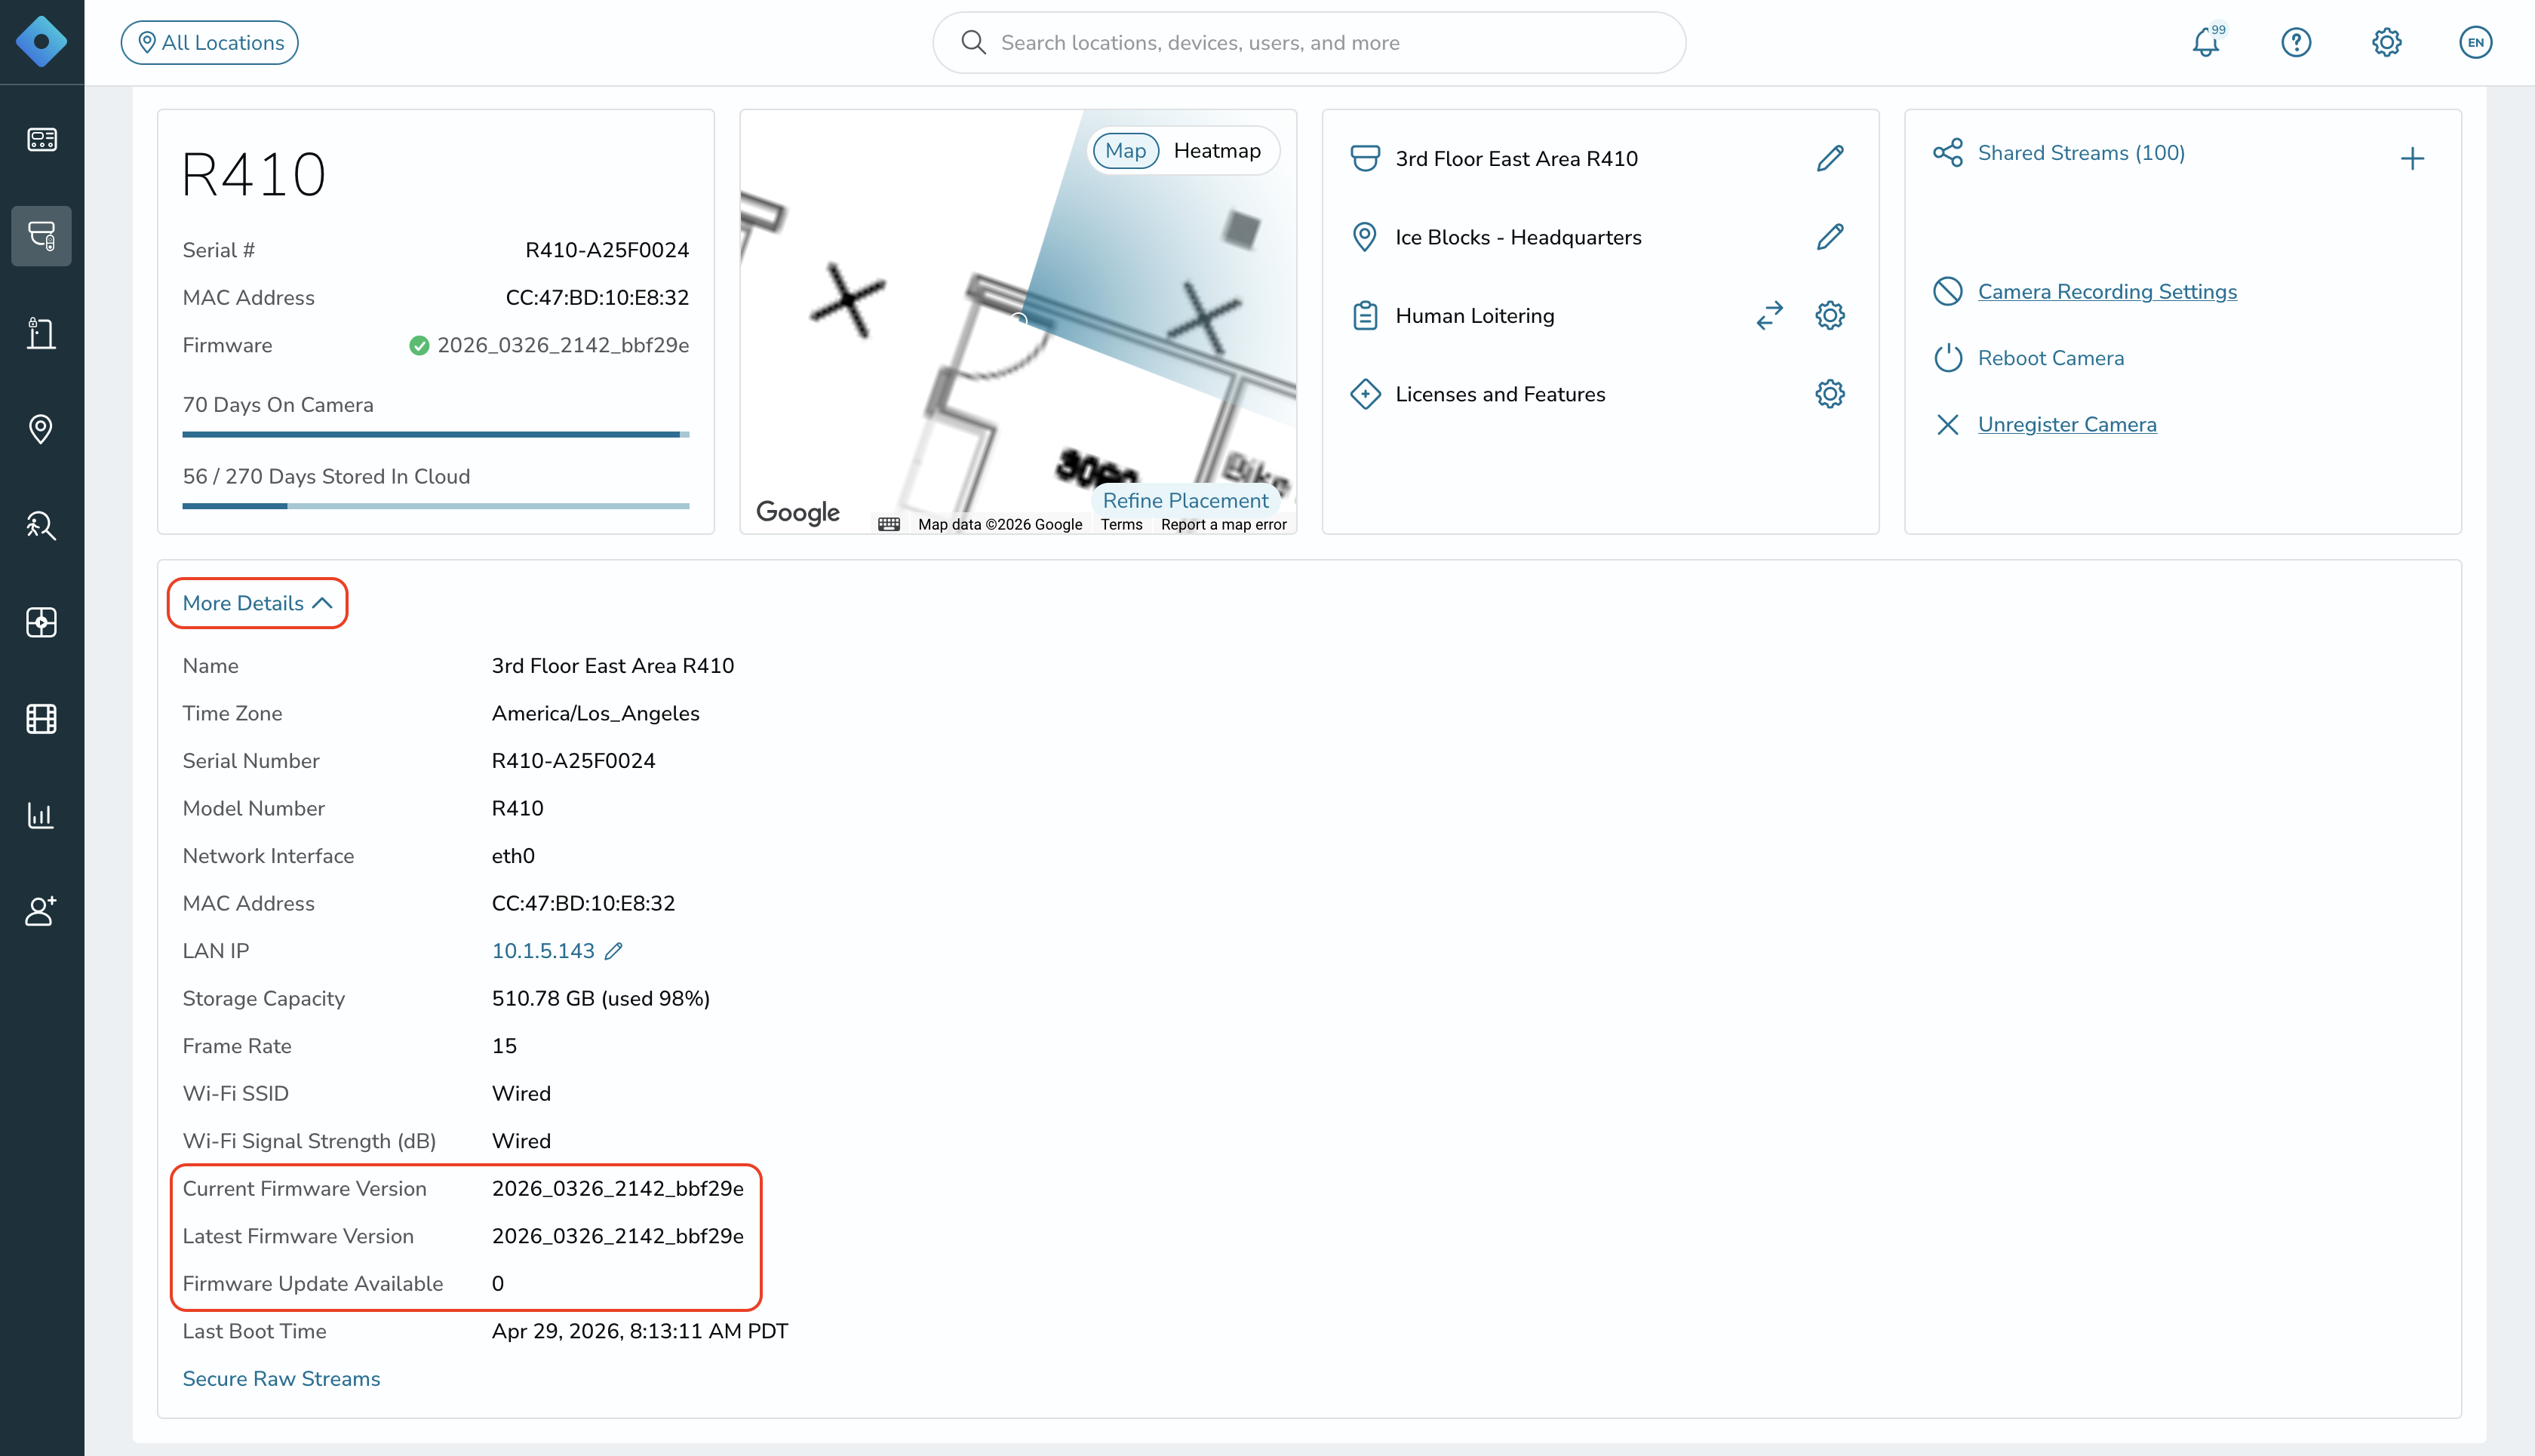The height and width of the screenshot is (1456, 2535).
Task: Open Shared Streams (100) link
Action: (2081, 153)
